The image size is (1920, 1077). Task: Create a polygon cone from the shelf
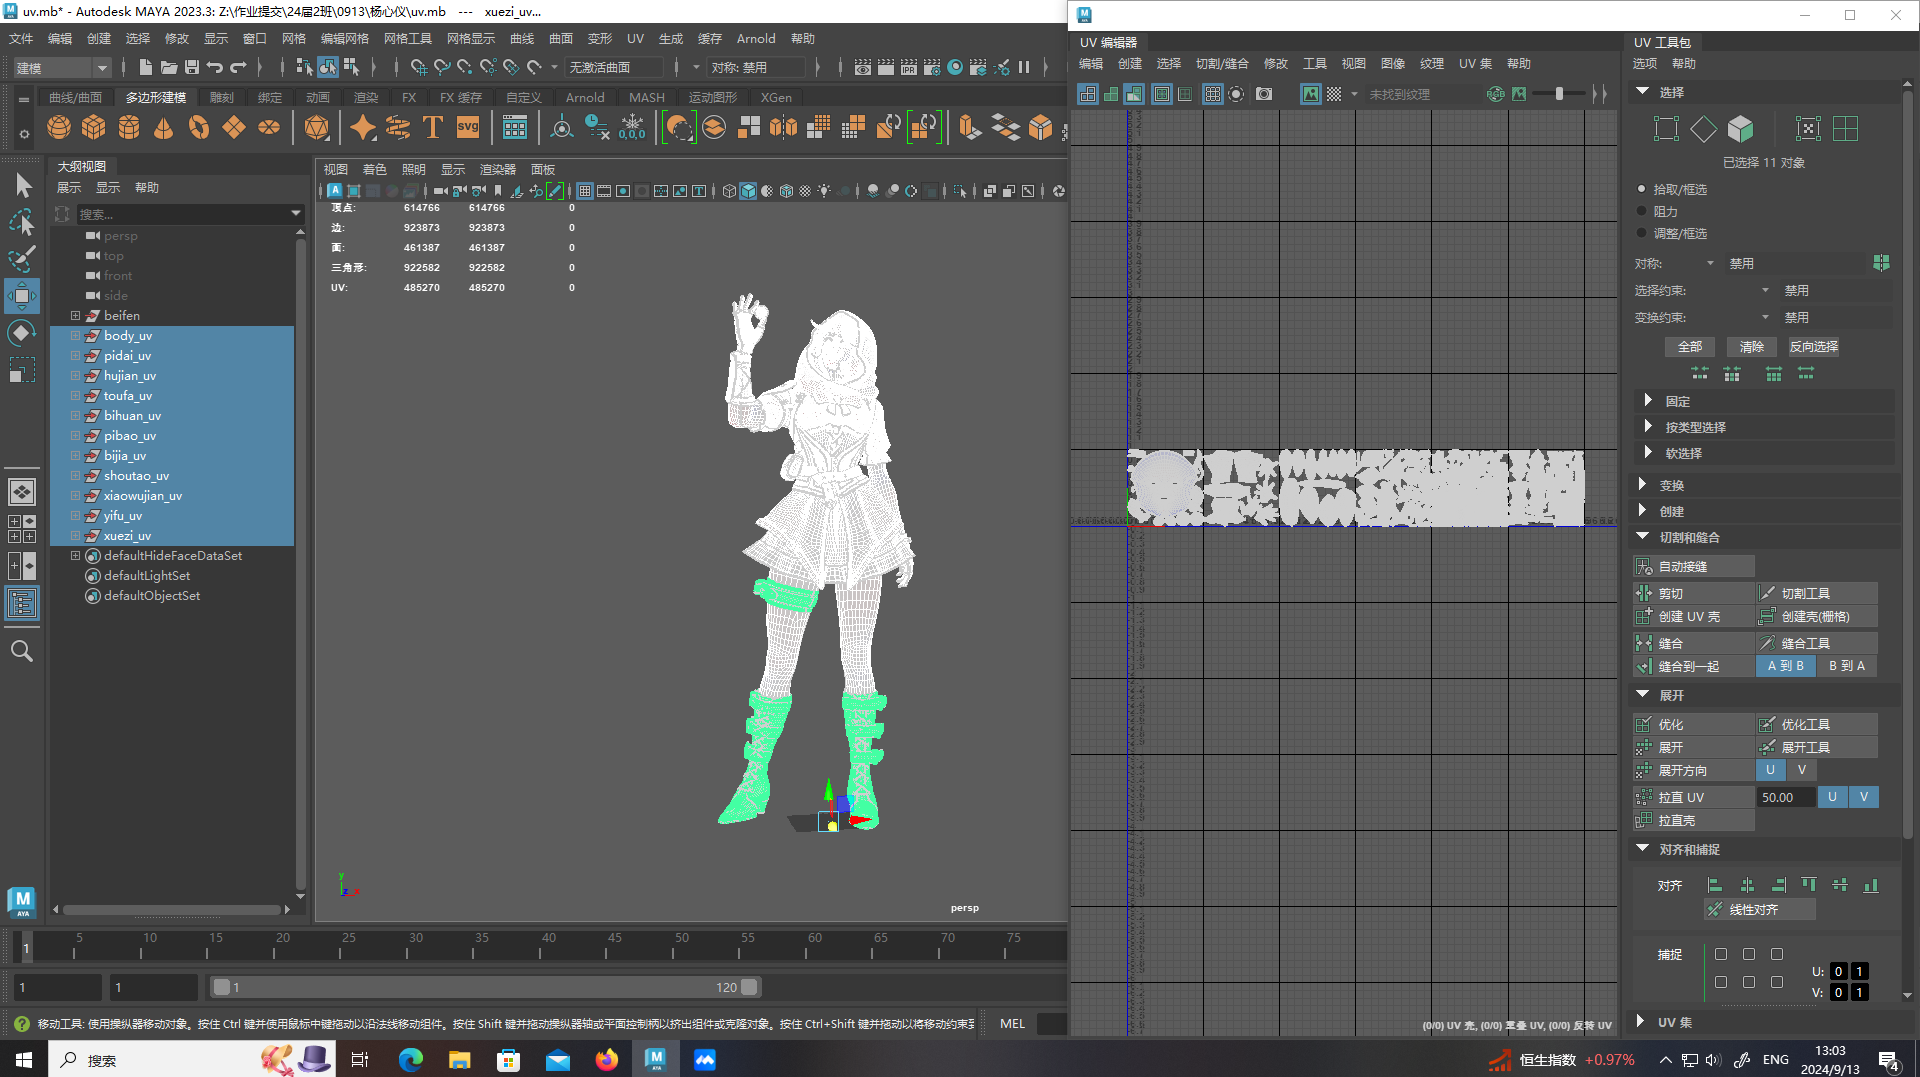click(x=164, y=127)
